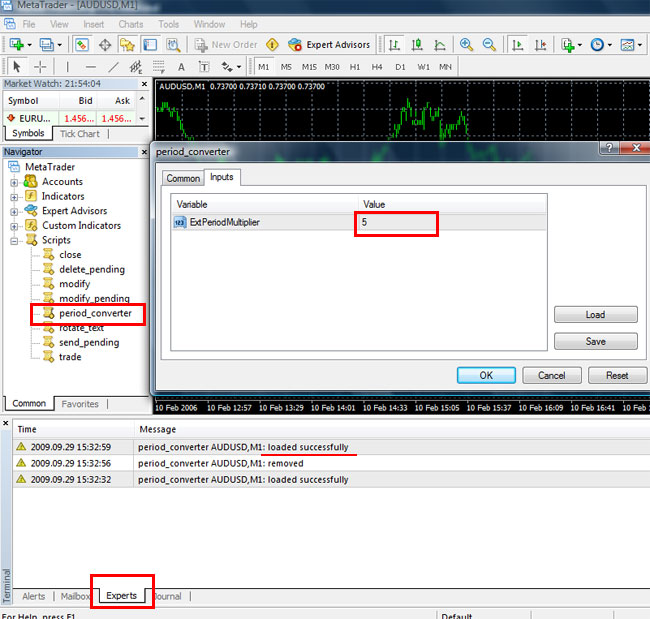Toggle the Data Window crosshair-circle icon
650x619 pixels.
[x=105, y=44]
